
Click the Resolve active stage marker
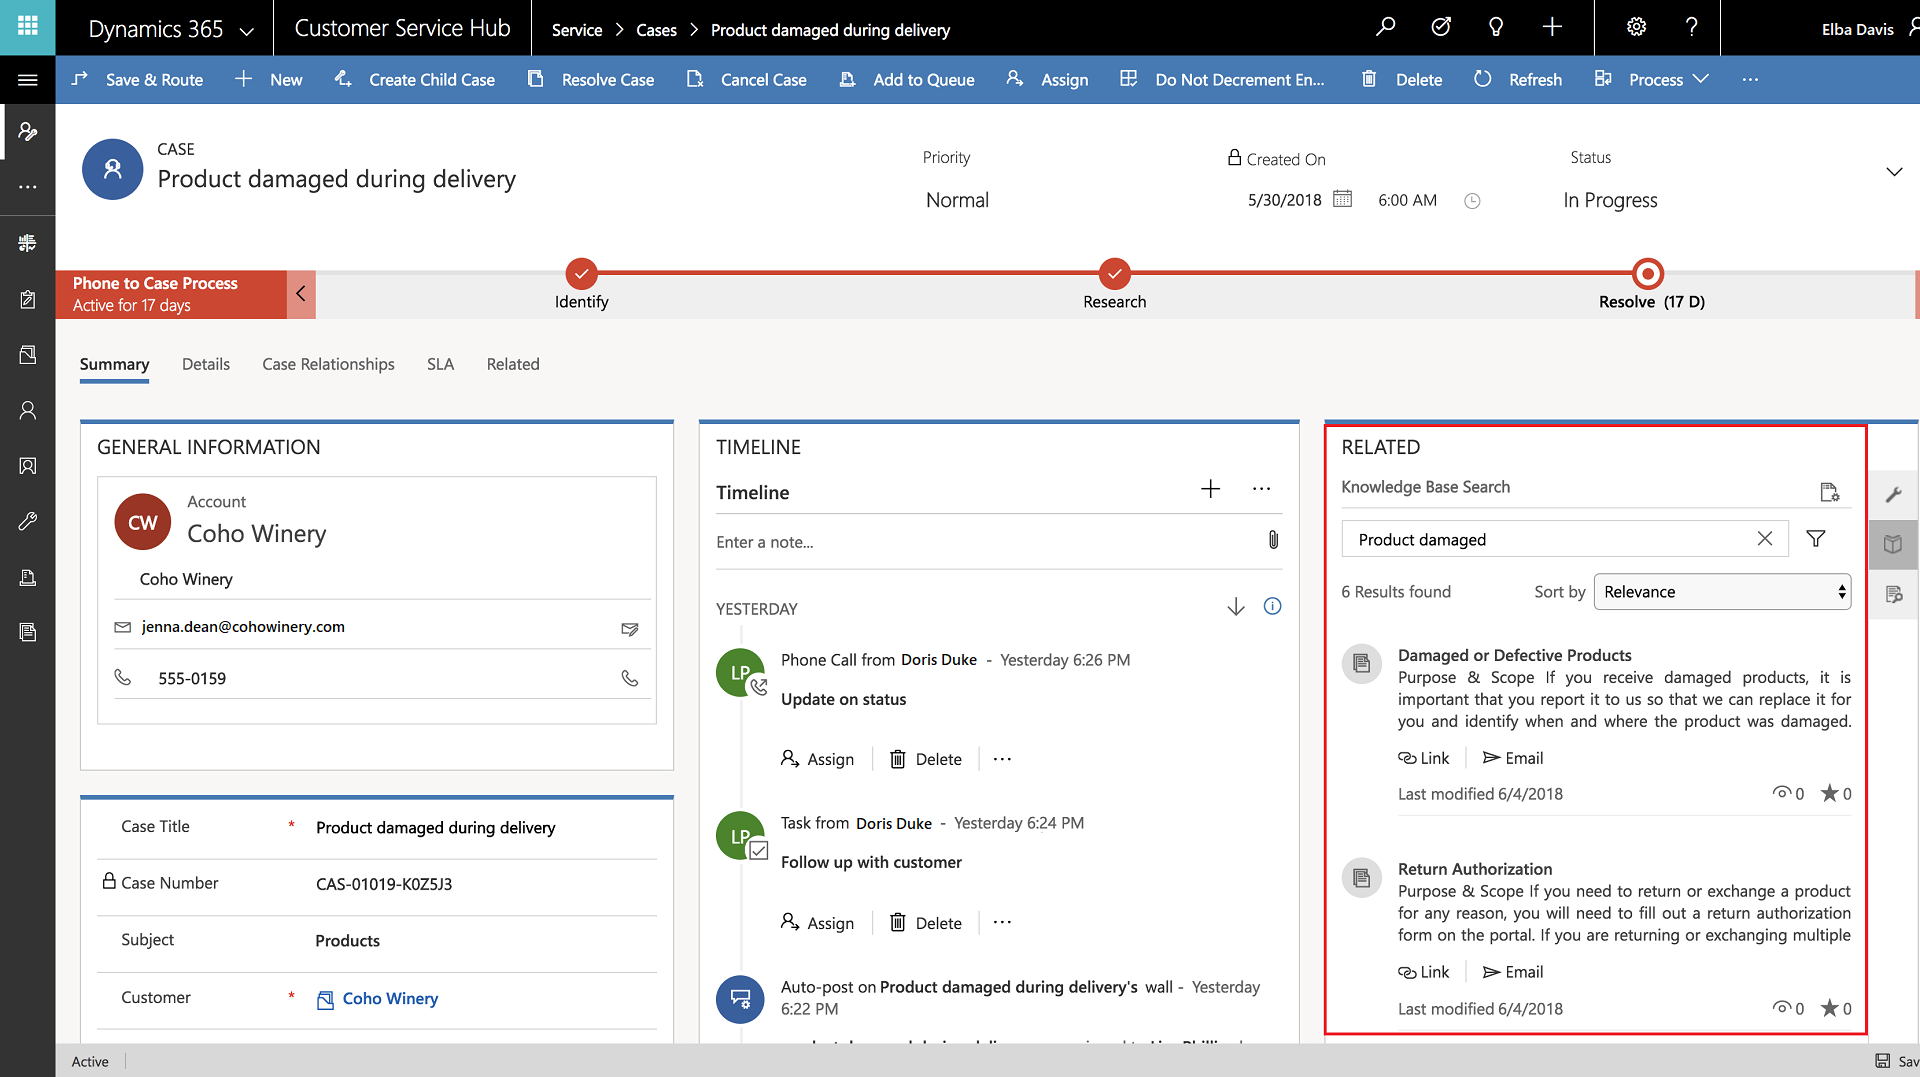click(1647, 273)
